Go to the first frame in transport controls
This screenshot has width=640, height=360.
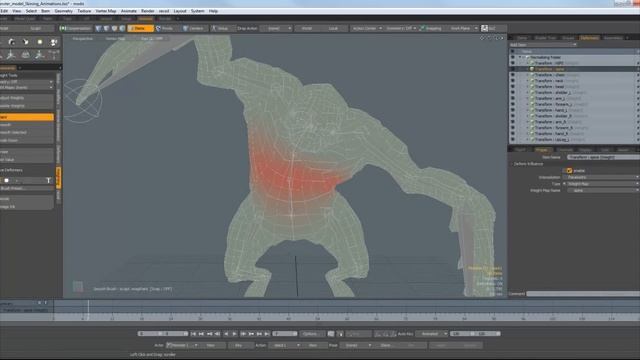(193, 334)
